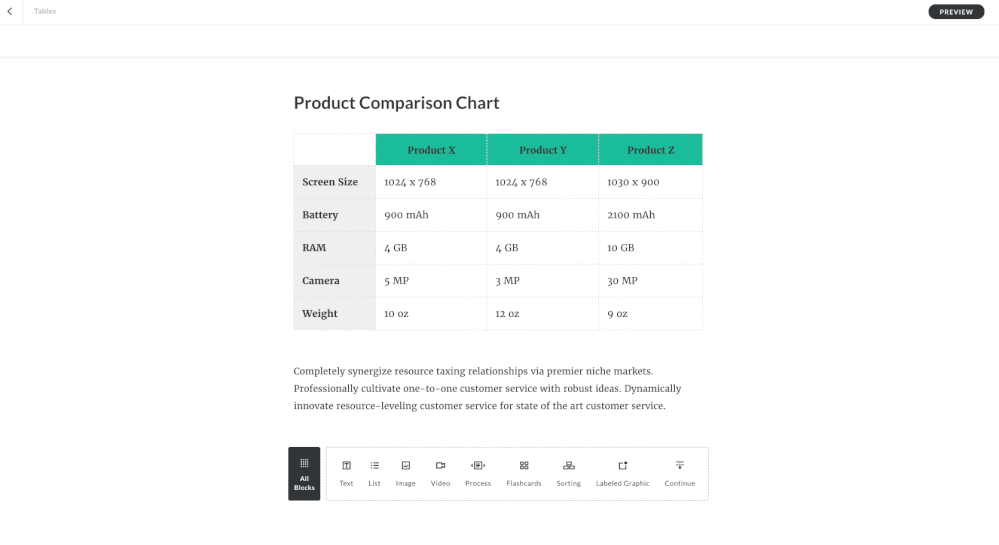Insert a Text block
The width and height of the screenshot is (999, 545).
346,473
